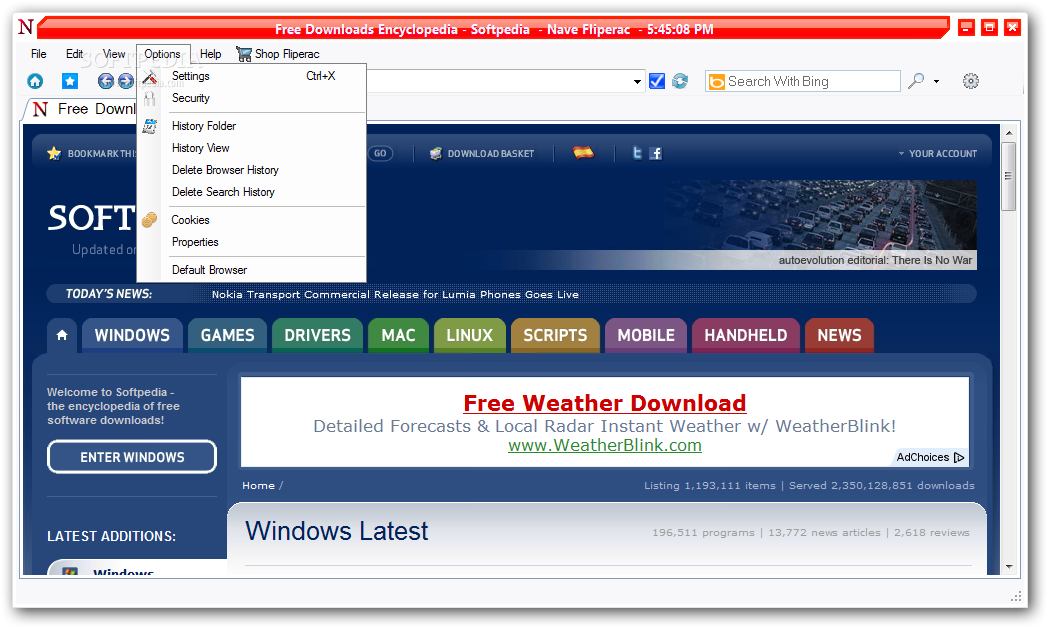The width and height of the screenshot is (1048, 628).
Task: Open the WINDOWS category tab
Action: click(x=132, y=335)
